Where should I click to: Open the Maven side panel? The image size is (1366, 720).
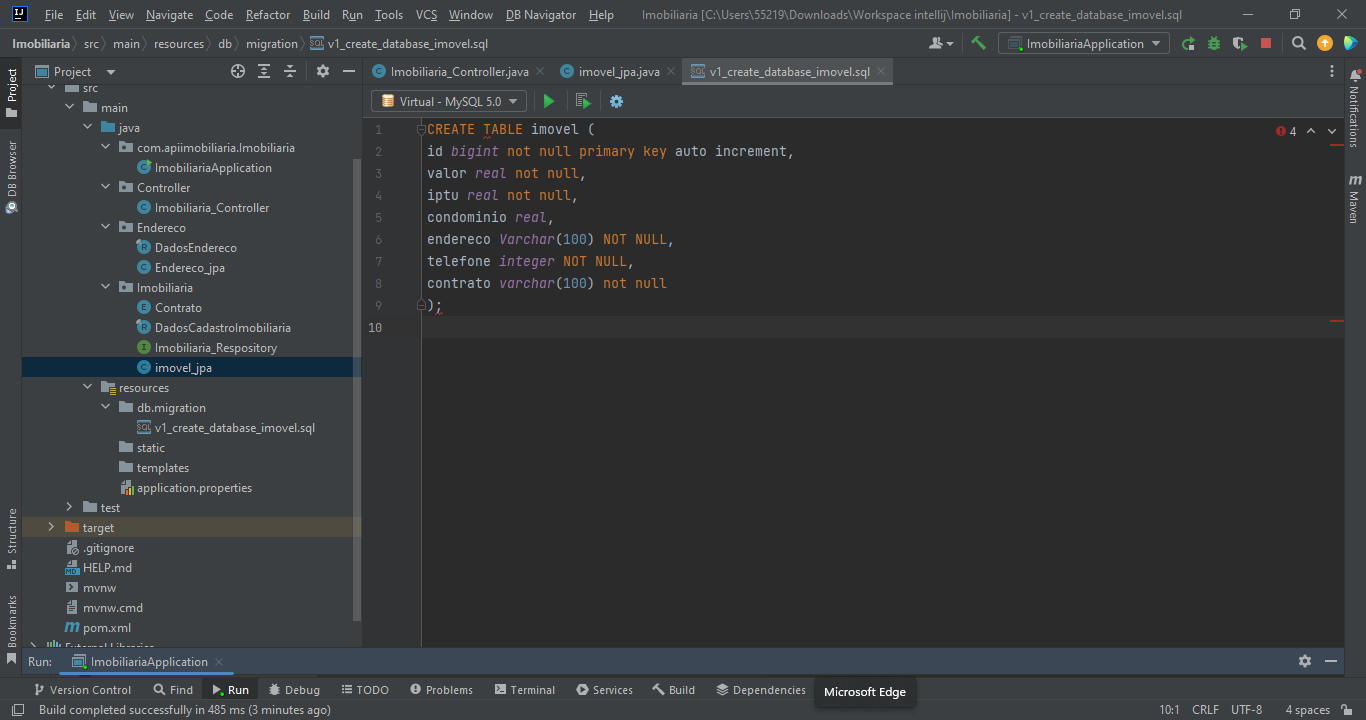coord(1354,197)
